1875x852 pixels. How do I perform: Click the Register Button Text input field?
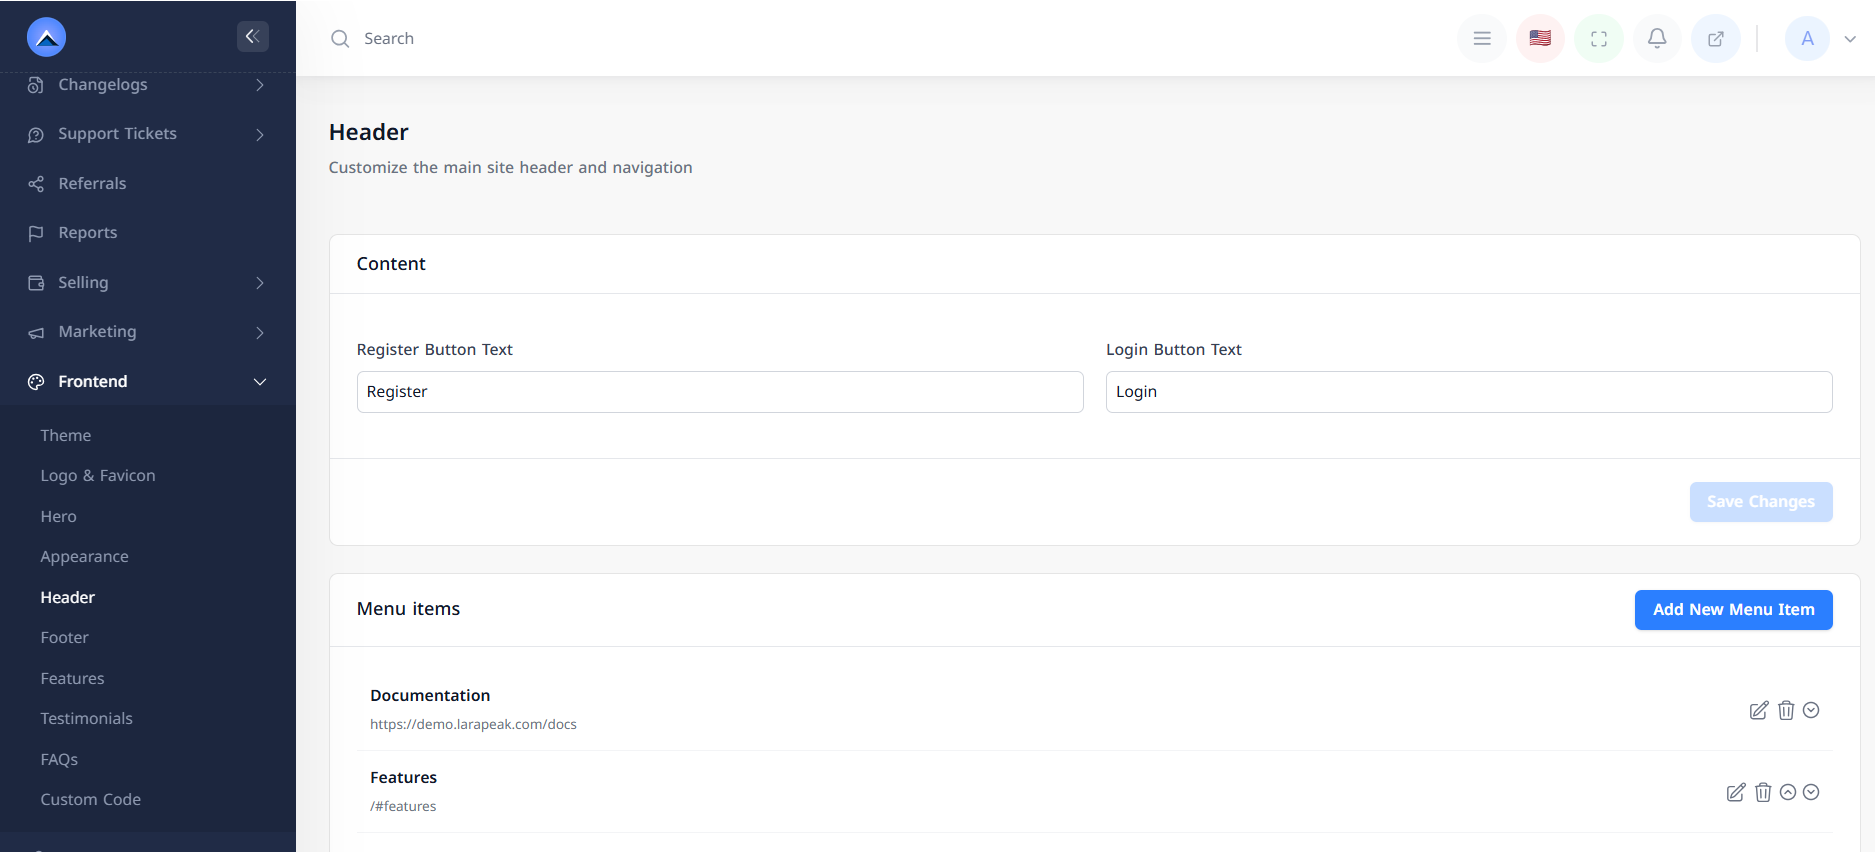tap(720, 392)
